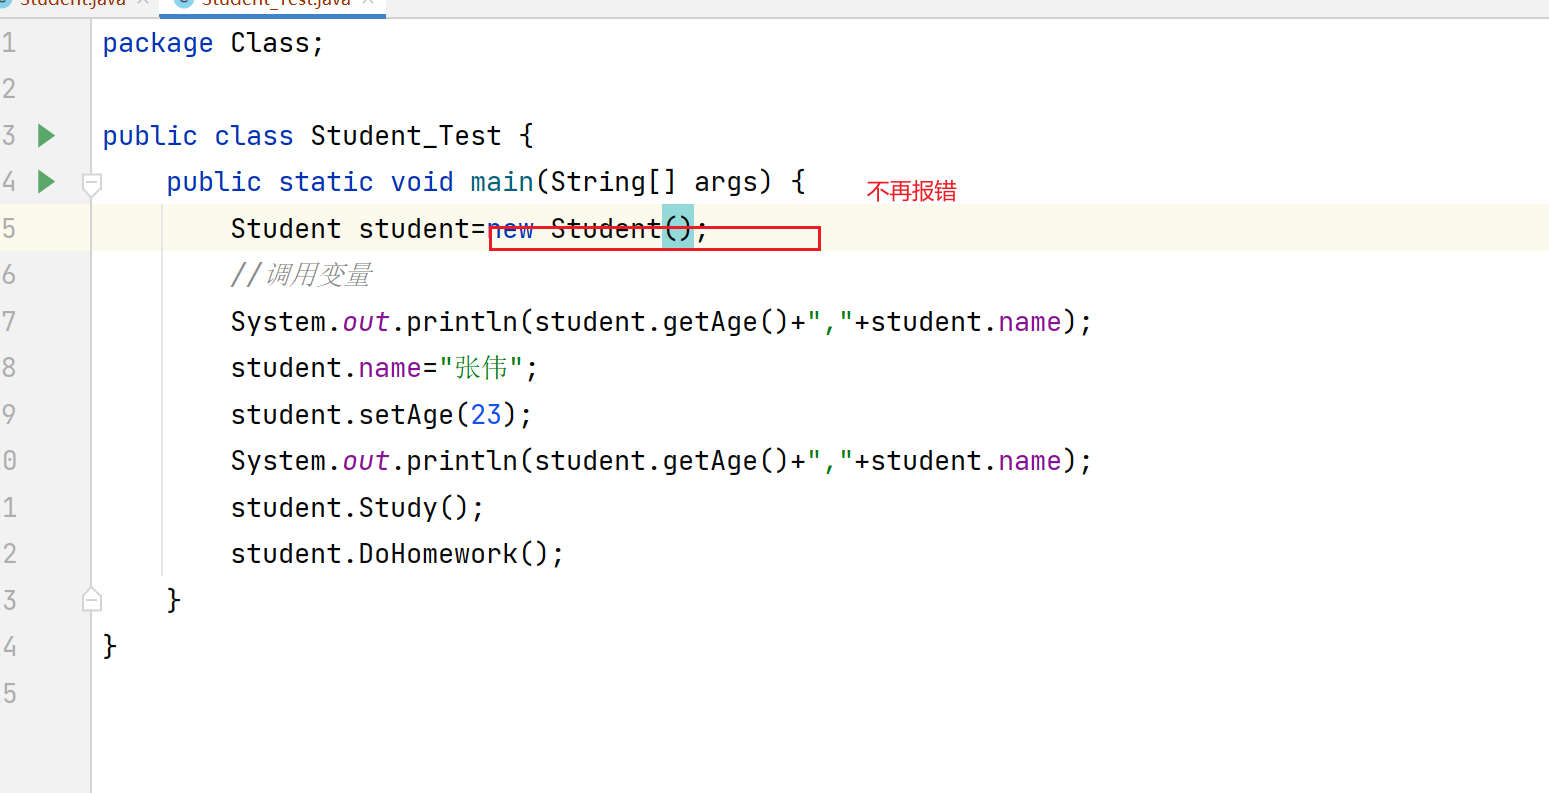Place the caret on the 'static' keyword

[x=326, y=182]
